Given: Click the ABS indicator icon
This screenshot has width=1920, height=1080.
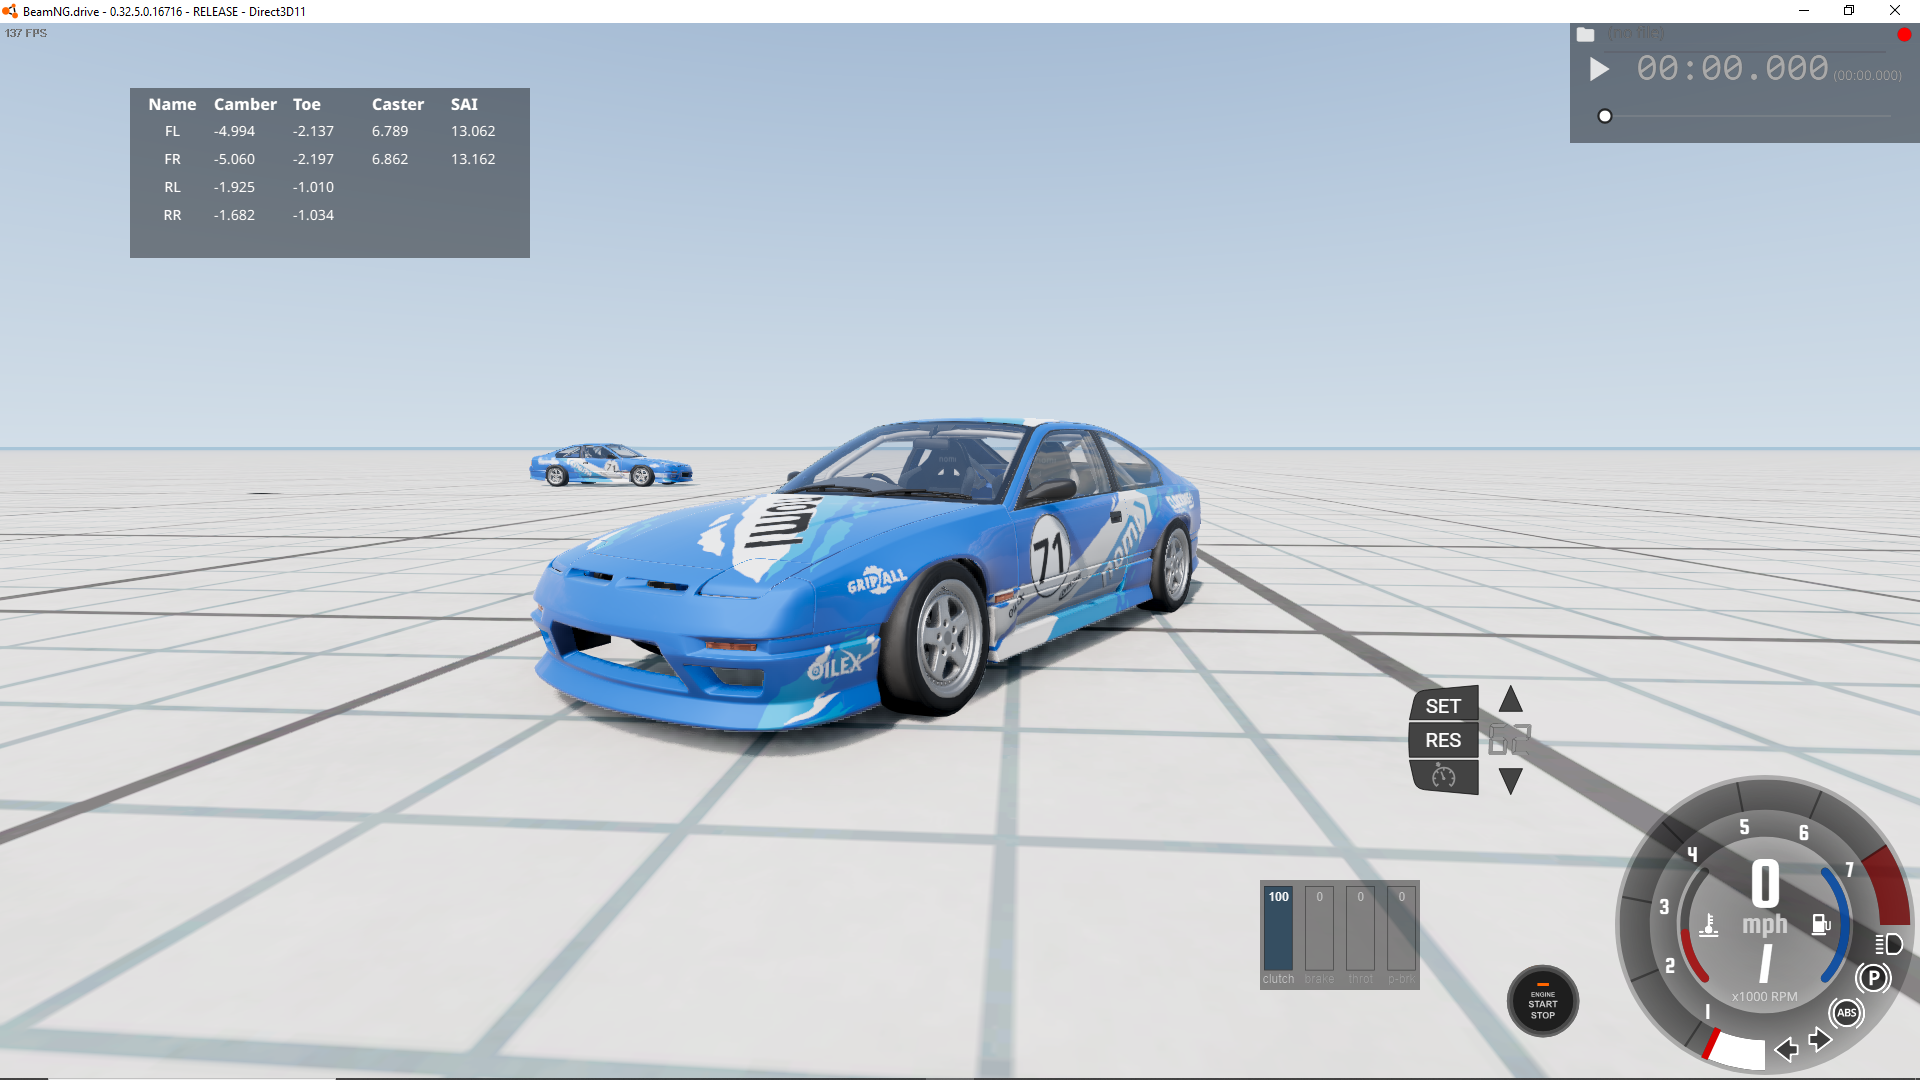Looking at the screenshot, I should [1846, 1013].
